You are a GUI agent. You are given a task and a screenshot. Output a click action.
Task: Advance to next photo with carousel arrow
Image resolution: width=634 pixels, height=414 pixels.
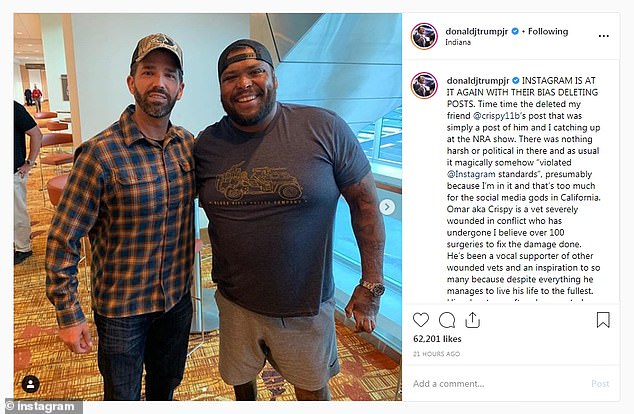pos(386,207)
